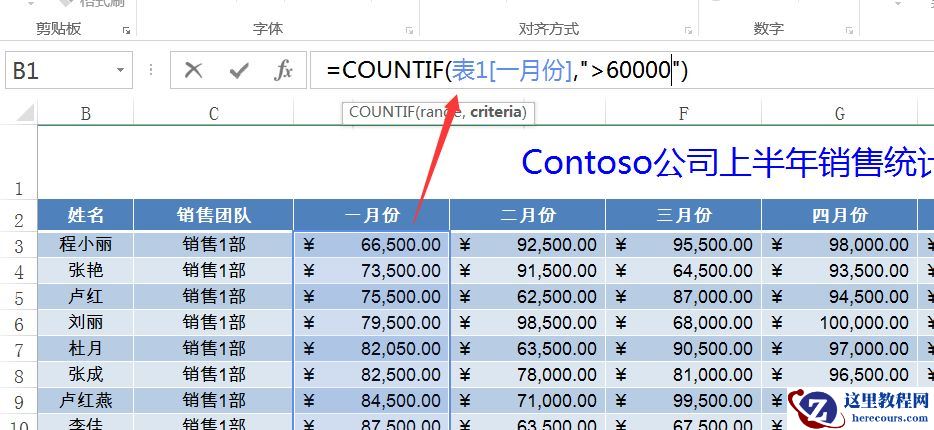Click the Name Box showing B1

(69, 70)
